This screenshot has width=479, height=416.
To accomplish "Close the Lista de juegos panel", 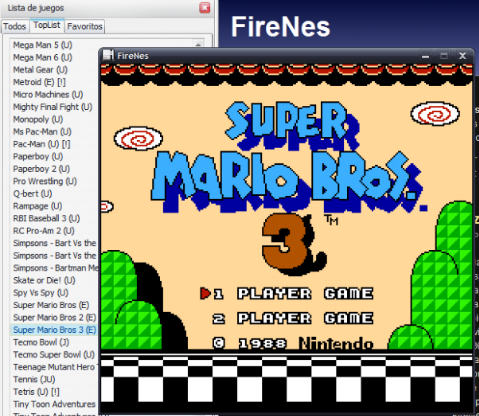I will 205,7.
